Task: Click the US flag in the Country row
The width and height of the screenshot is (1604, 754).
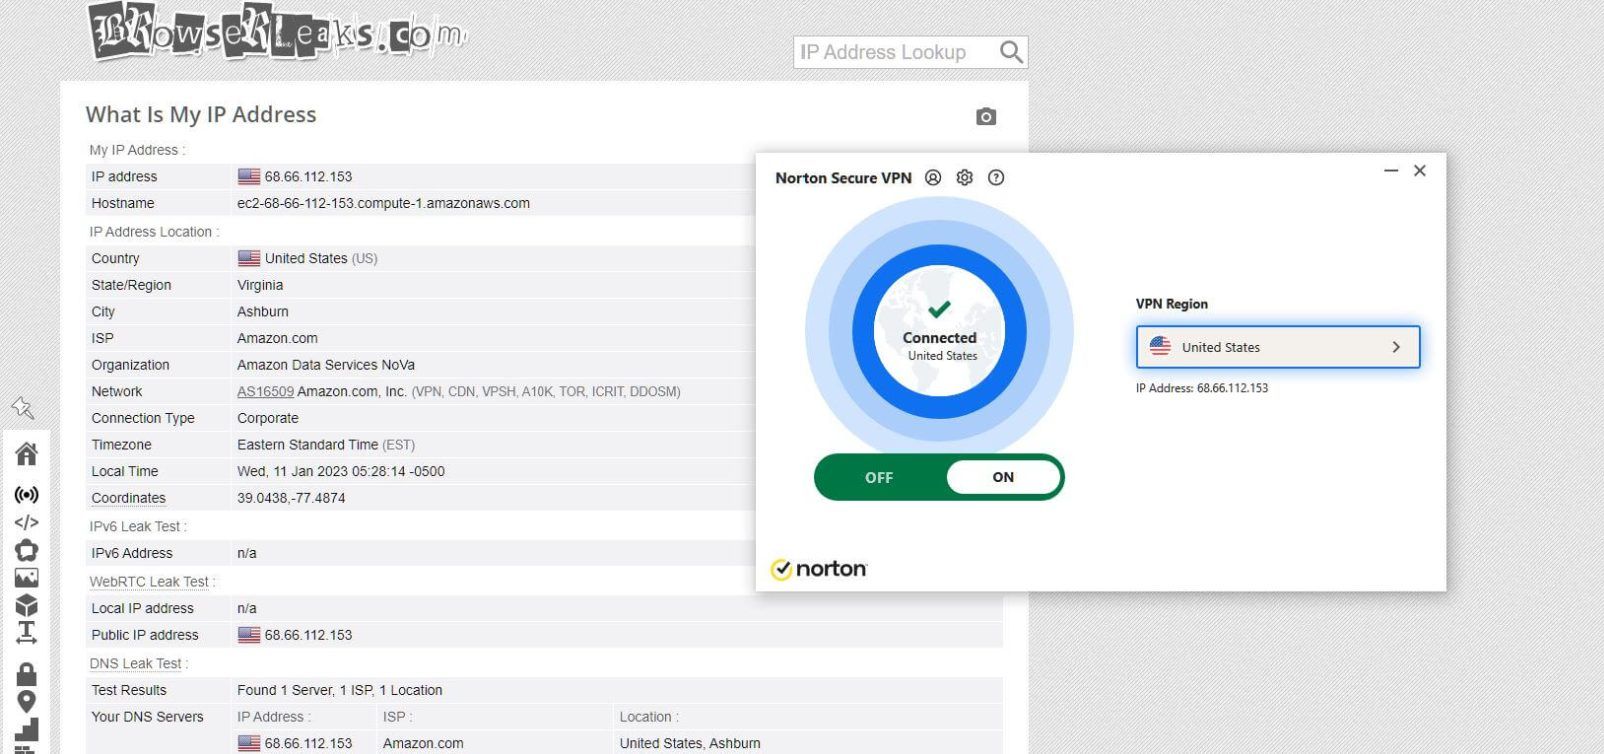Action: pyautogui.click(x=249, y=258)
